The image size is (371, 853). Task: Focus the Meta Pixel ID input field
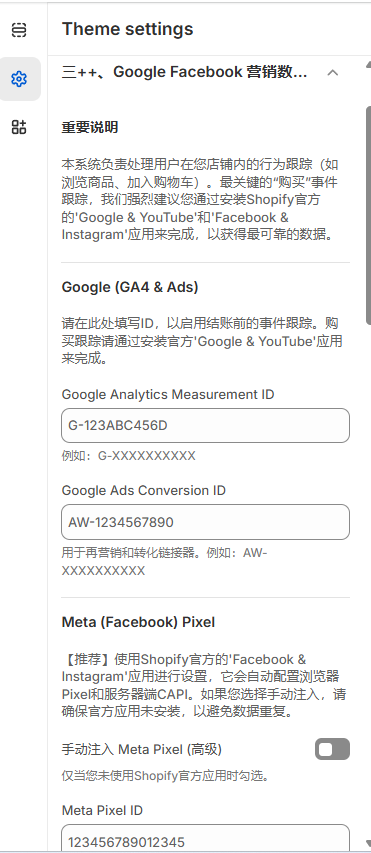pyautogui.click(x=206, y=838)
